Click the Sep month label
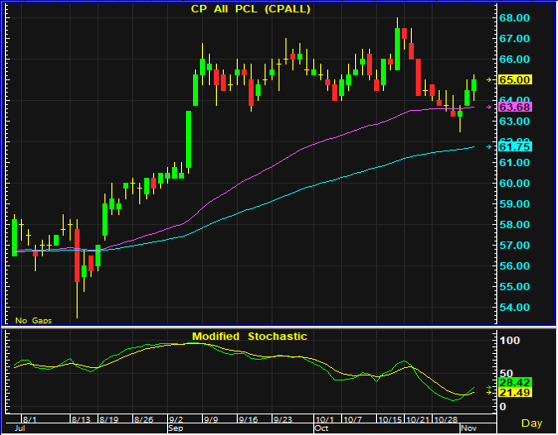Image resolution: width=558 pixels, height=435 pixels. [x=175, y=428]
